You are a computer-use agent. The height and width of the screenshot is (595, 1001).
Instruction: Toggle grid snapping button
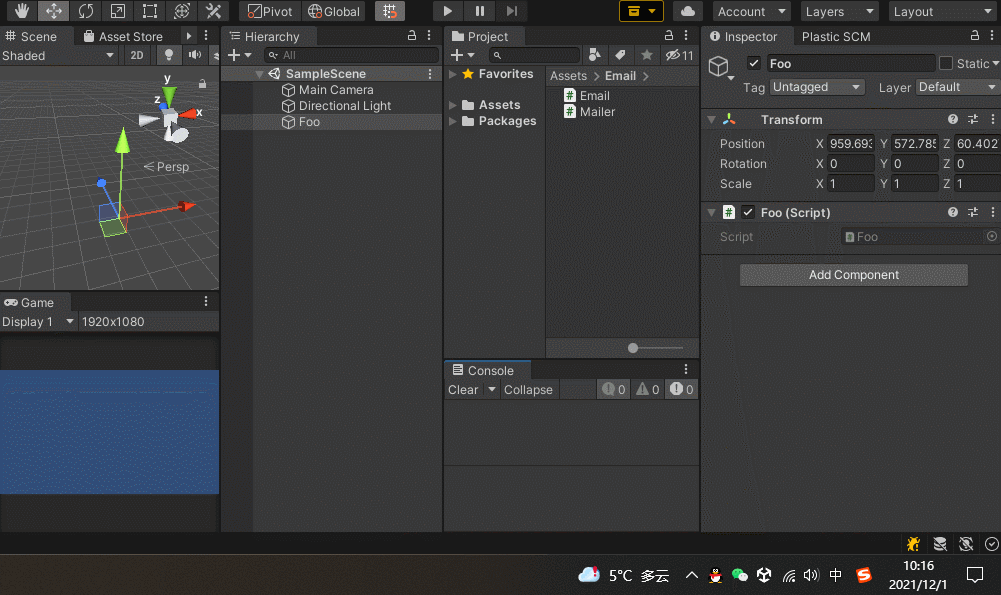(x=389, y=11)
